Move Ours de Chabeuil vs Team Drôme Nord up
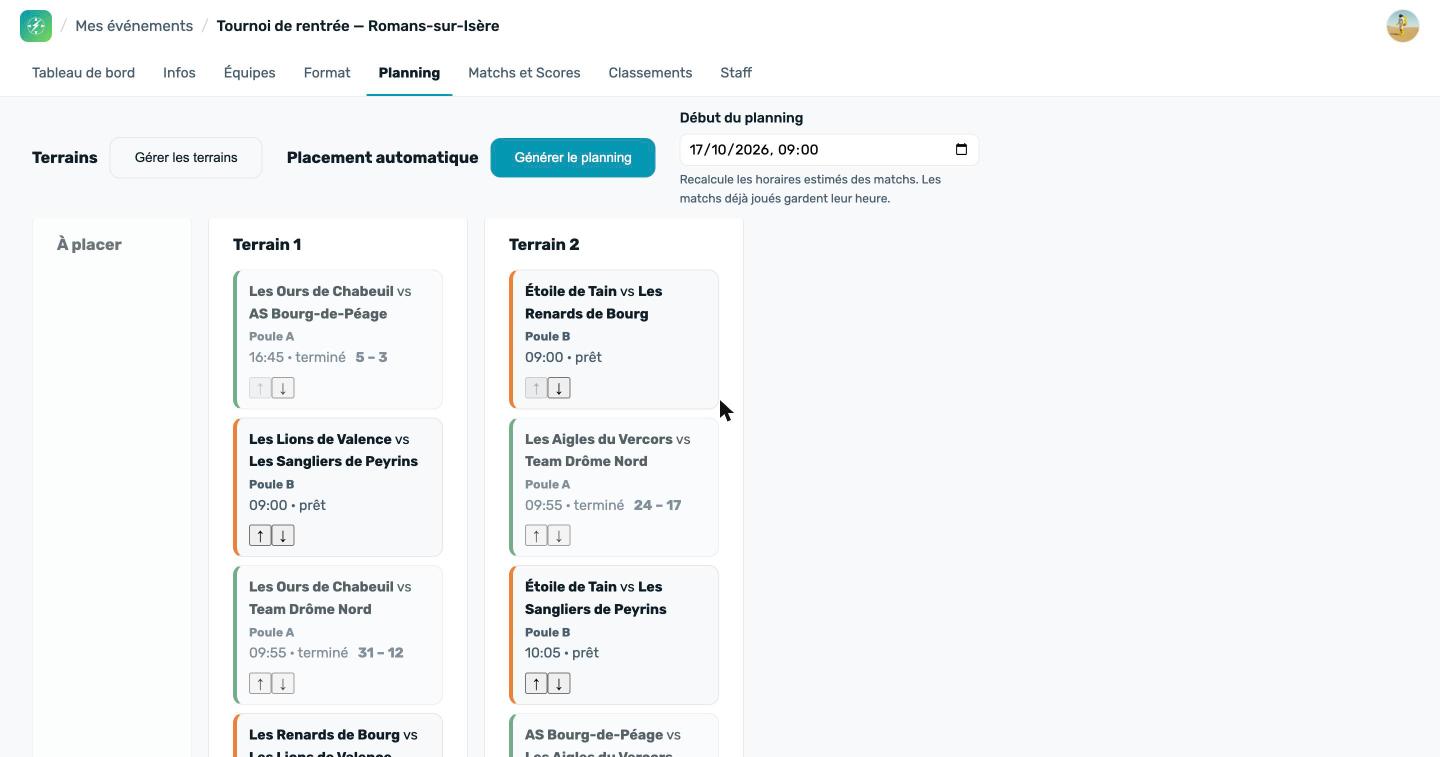Viewport: 1440px width, 757px height. click(x=260, y=684)
